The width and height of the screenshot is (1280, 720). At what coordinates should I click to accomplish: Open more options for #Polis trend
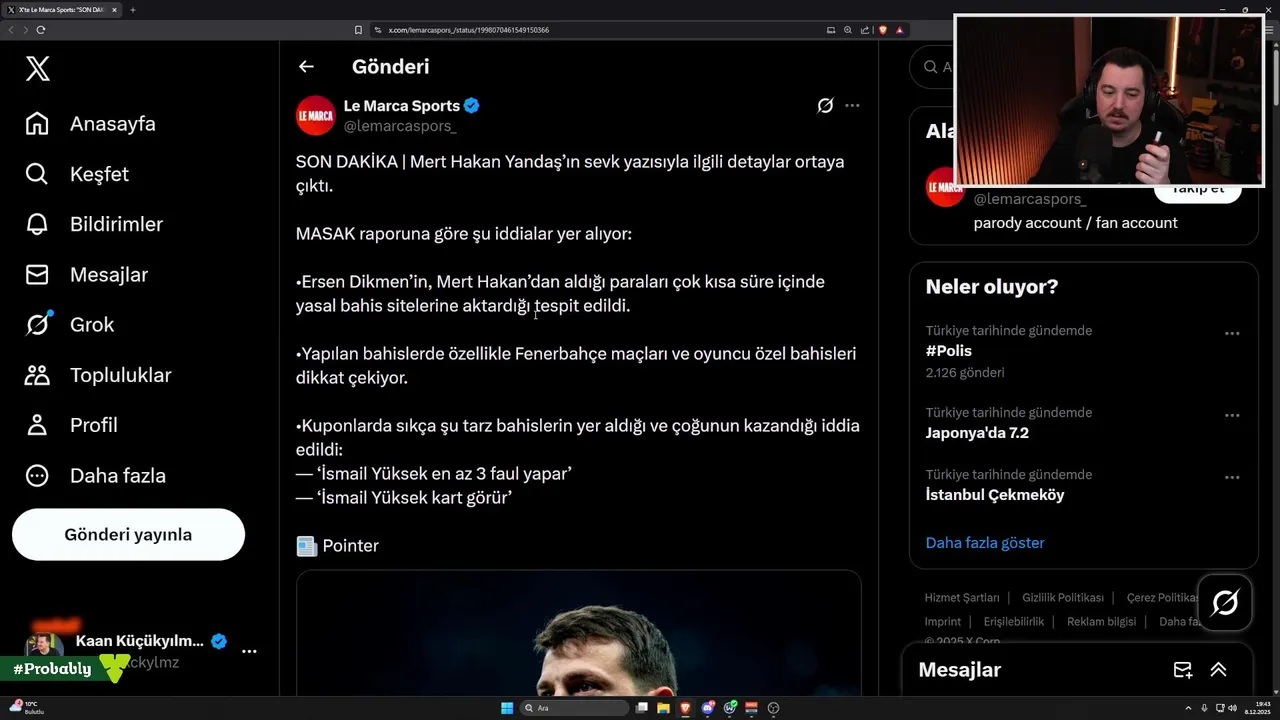(x=1232, y=333)
